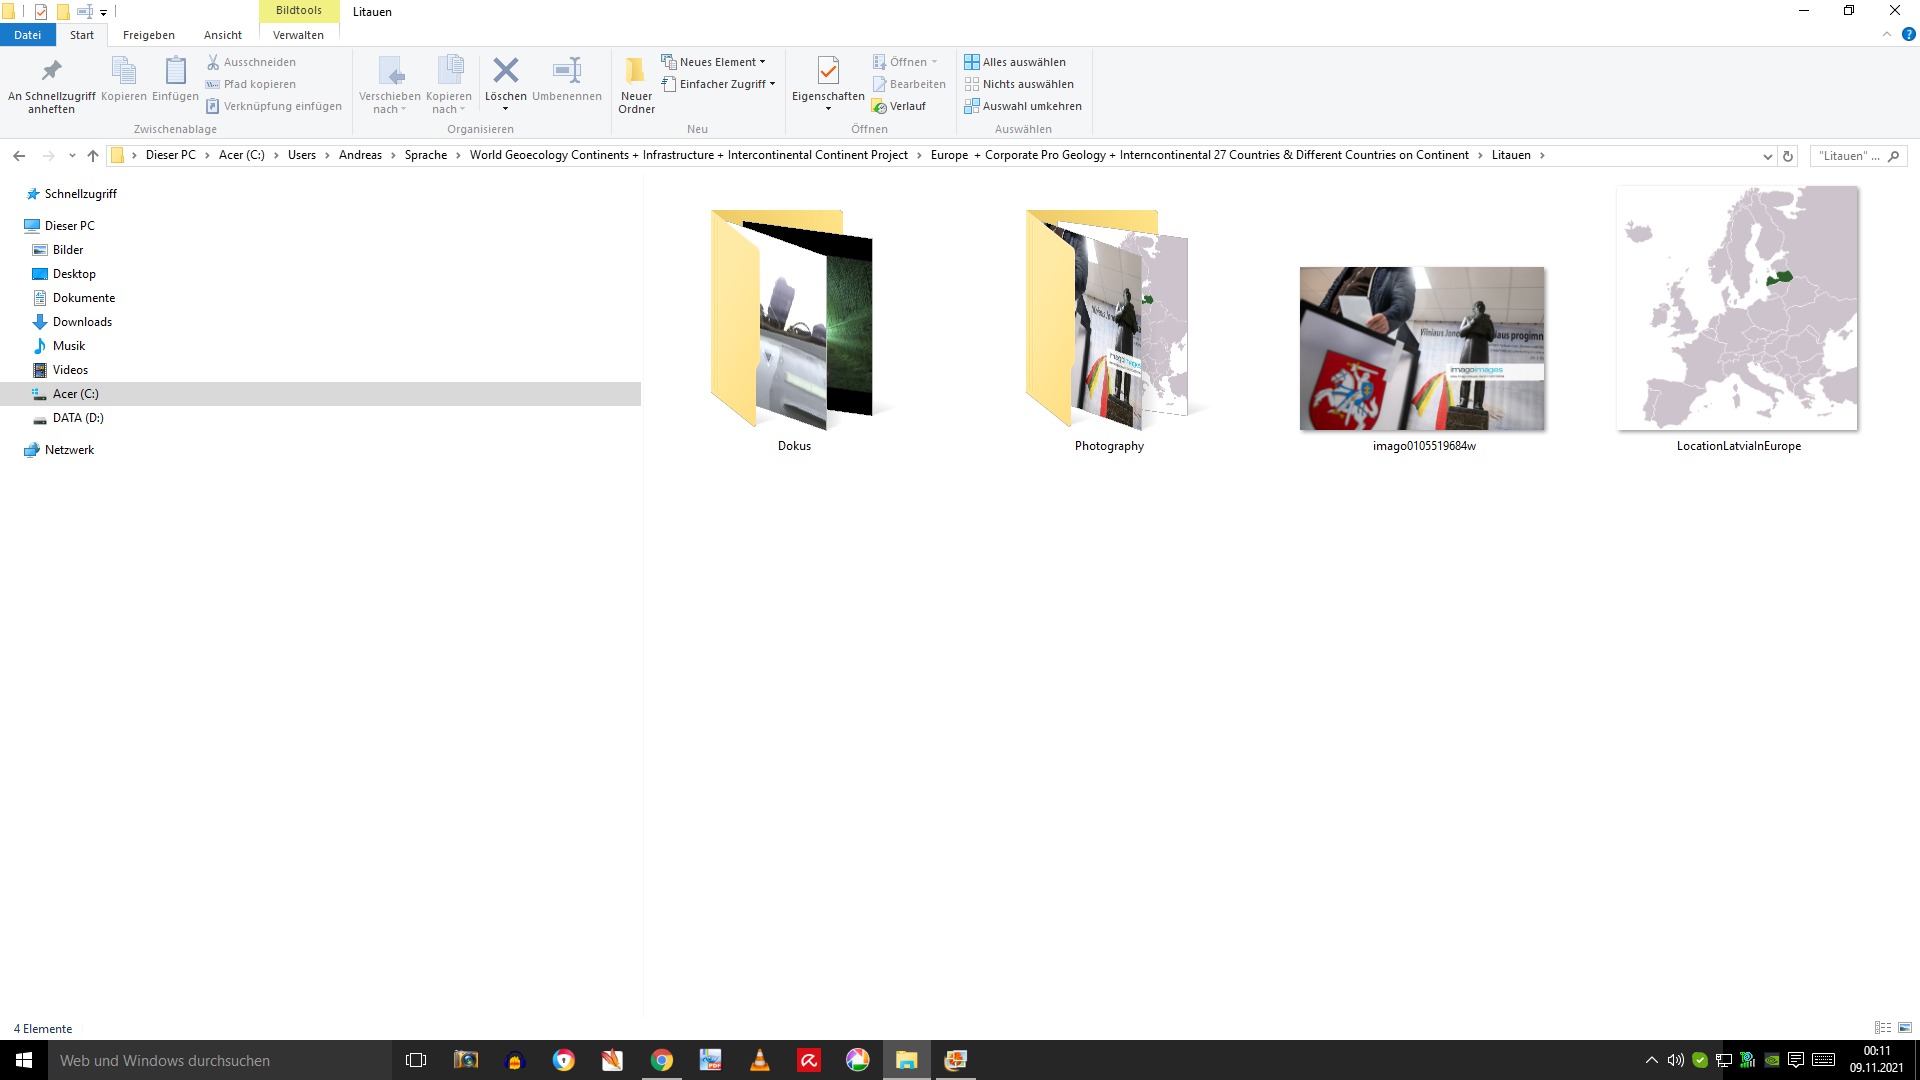Refresh the current folder view

tap(1788, 156)
